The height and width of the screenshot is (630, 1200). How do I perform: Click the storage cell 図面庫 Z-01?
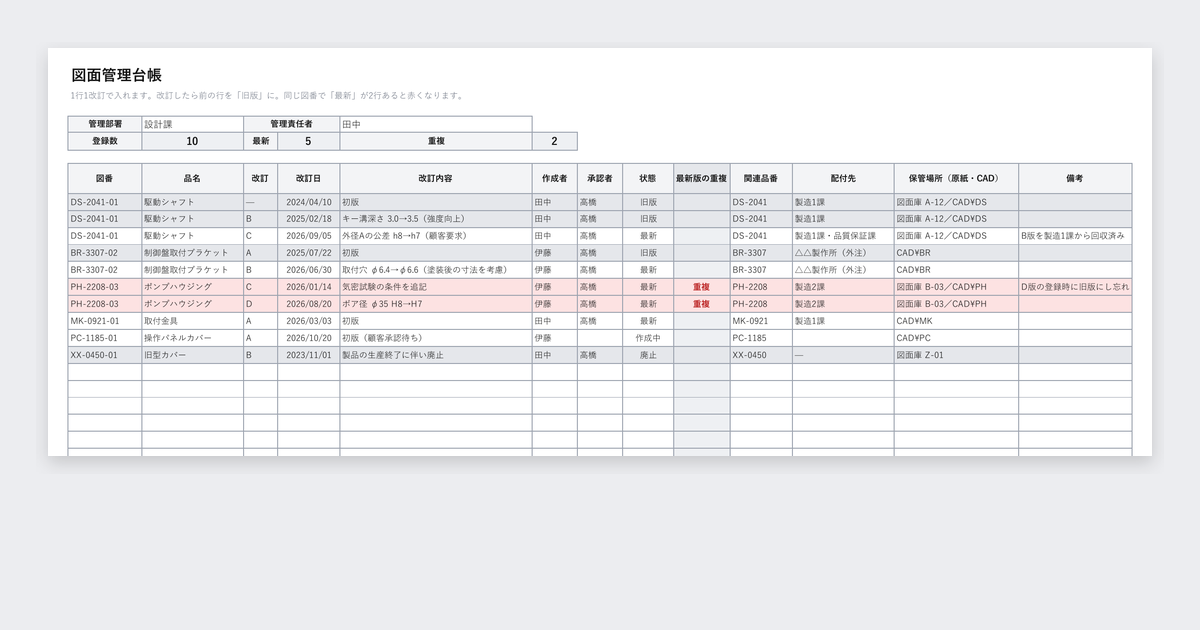click(956, 355)
